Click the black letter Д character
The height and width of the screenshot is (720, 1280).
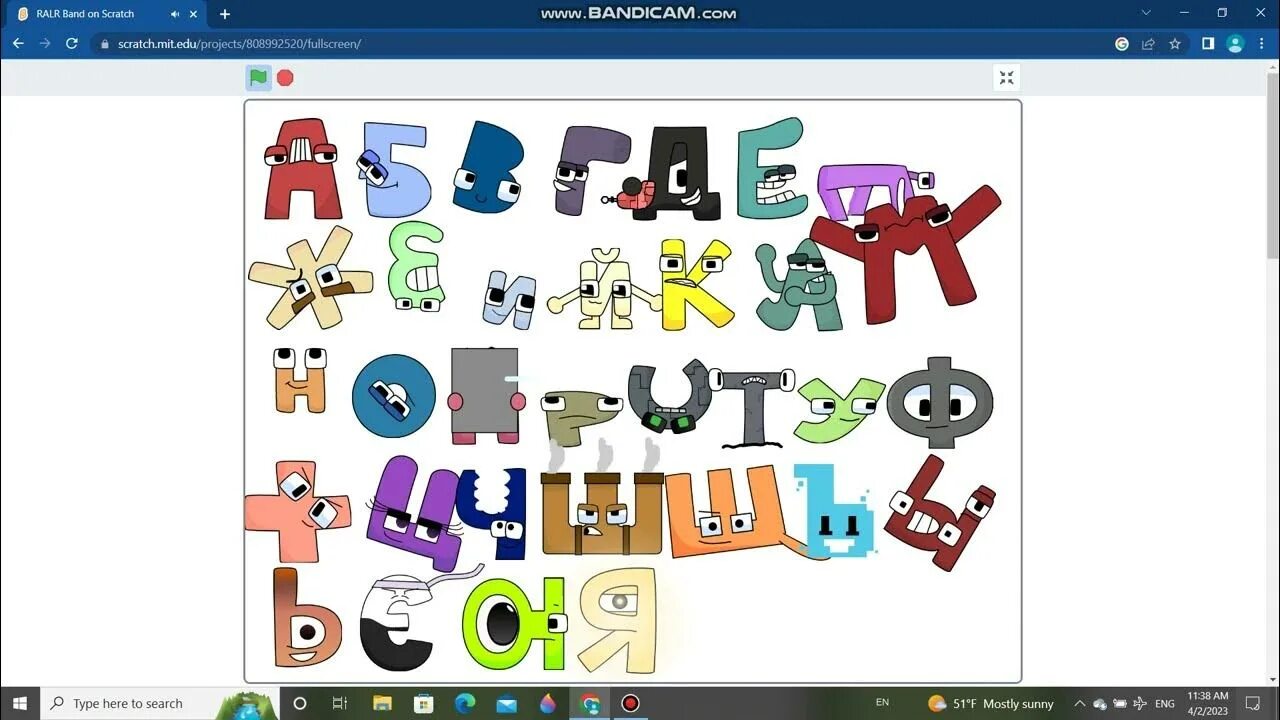[681, 172]
